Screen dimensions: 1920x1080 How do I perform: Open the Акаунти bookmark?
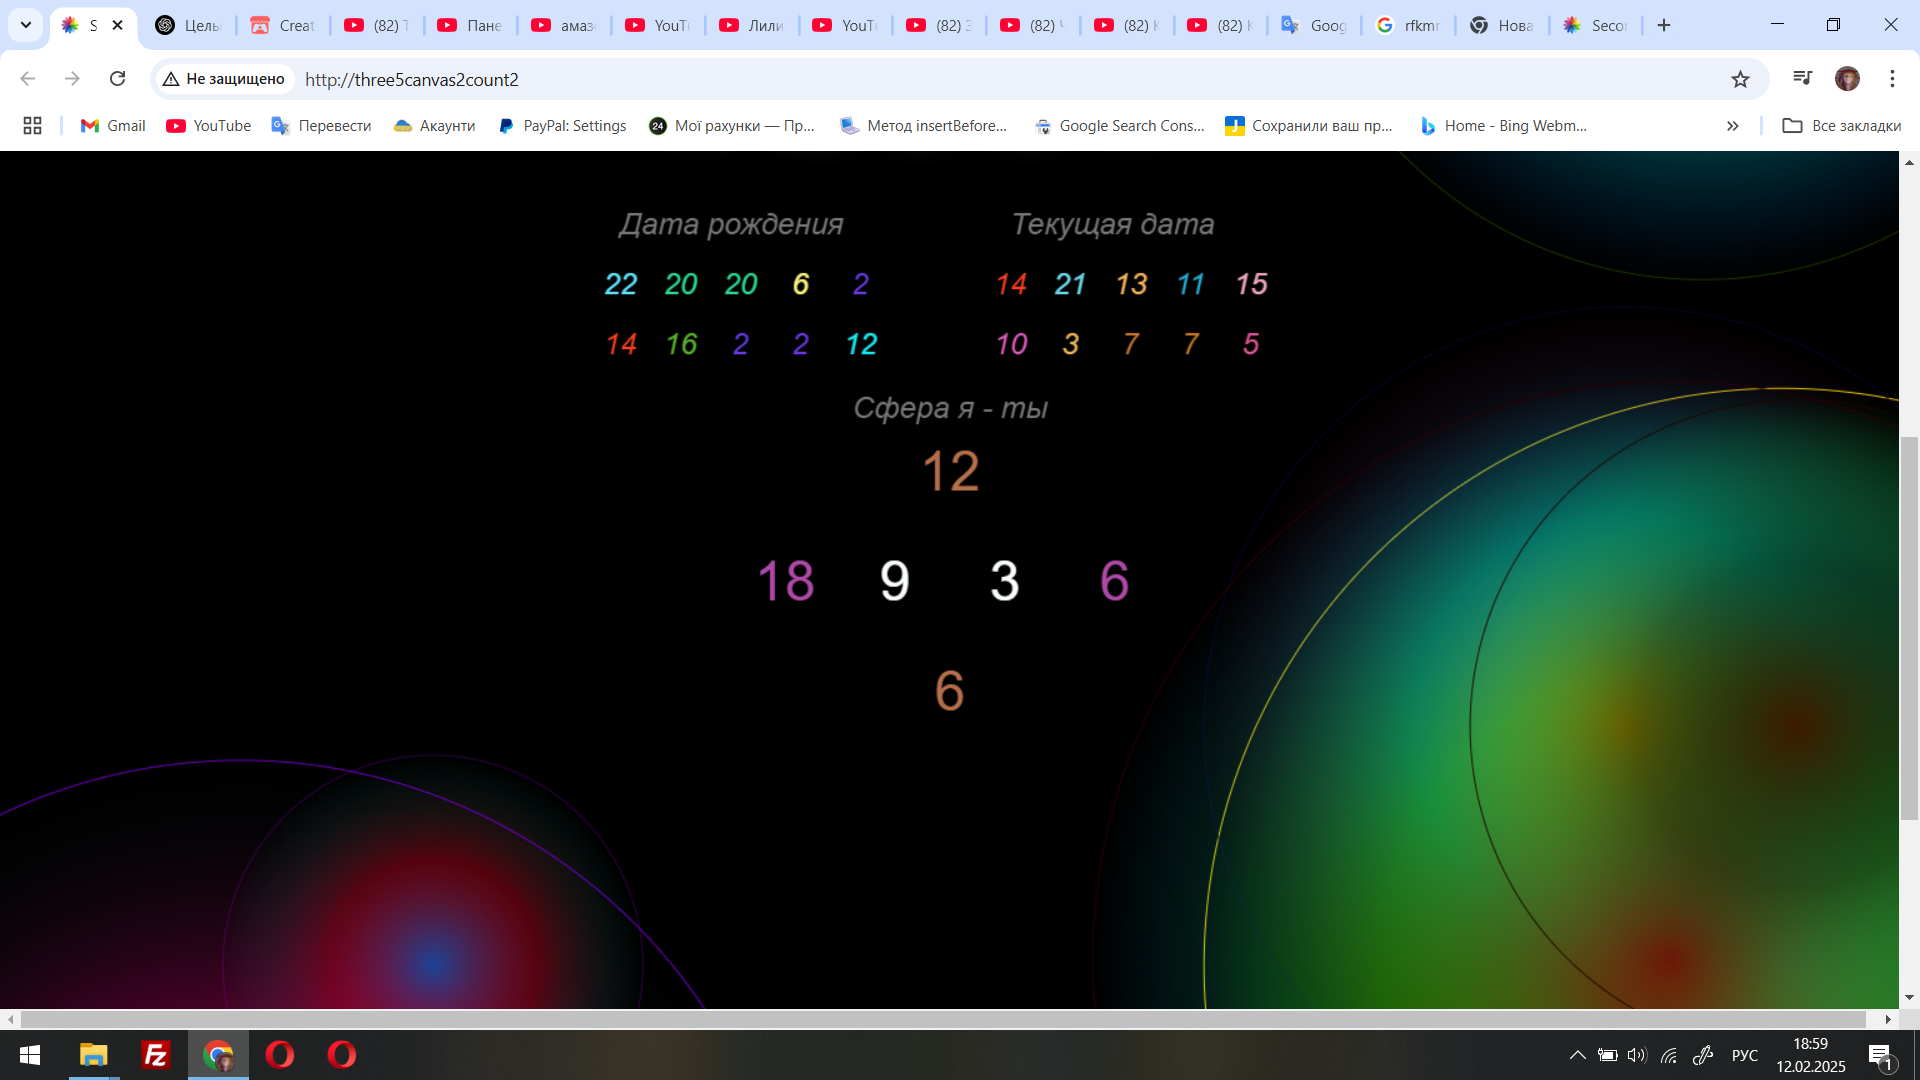click(x=434, y=126)
